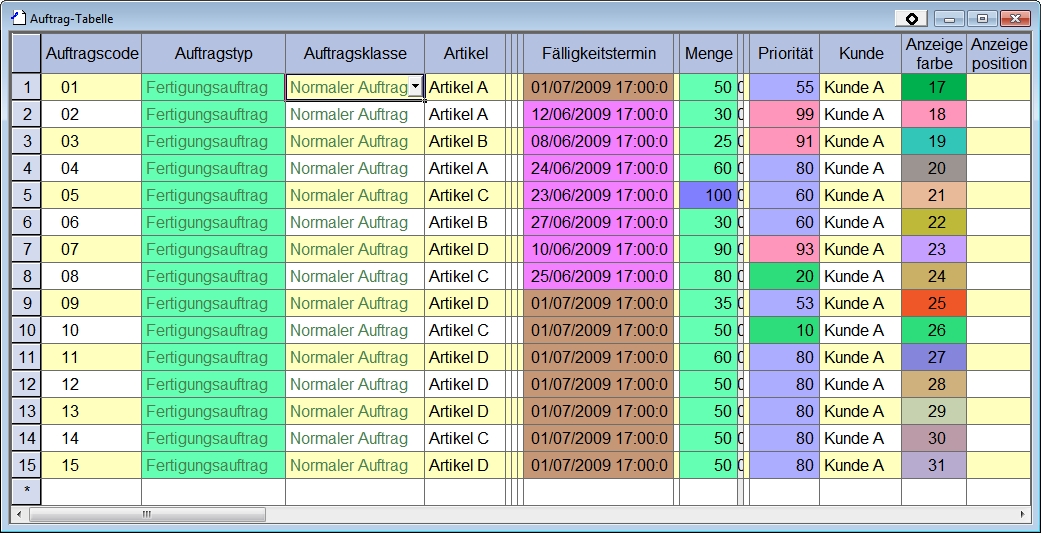Click the document icon in title bar
The height and width of the screenshot is (533, 1041).
(17, 18)
